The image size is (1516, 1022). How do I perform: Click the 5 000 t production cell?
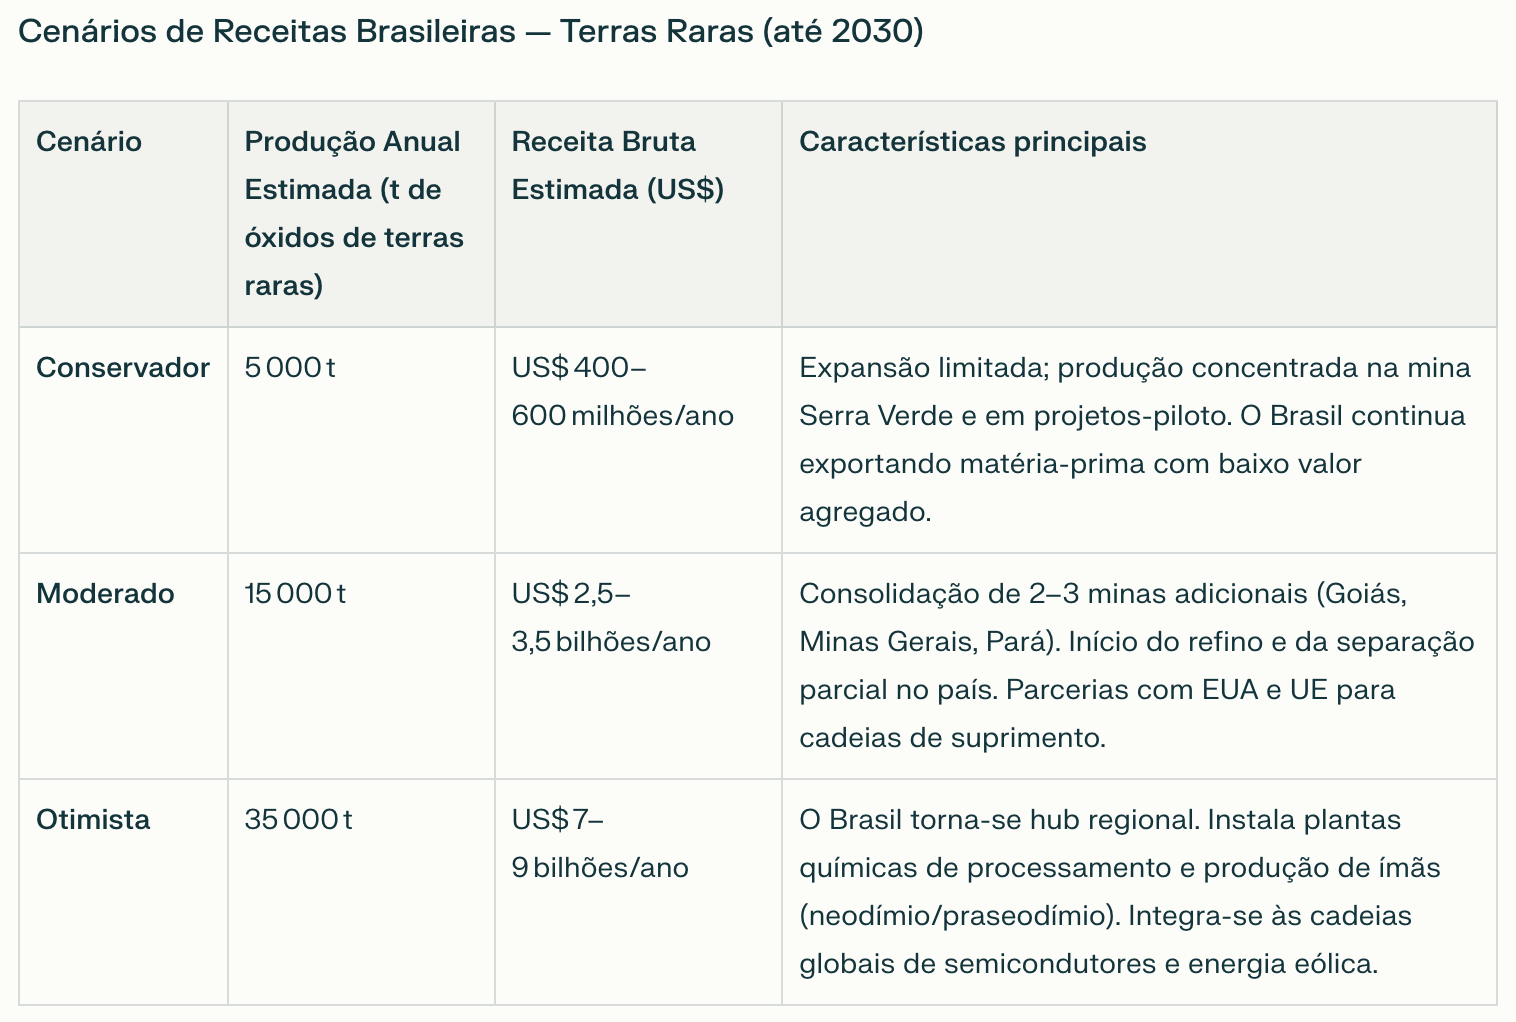[x=290, y=368]
